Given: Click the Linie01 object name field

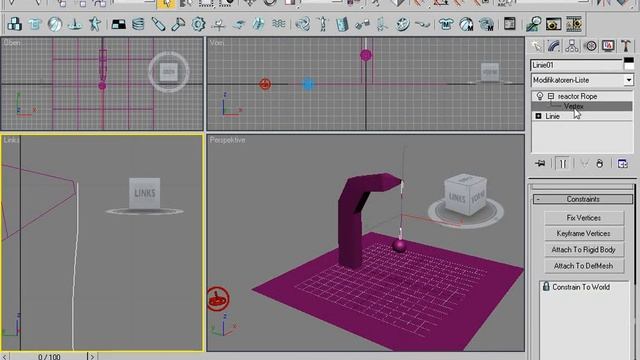Looking at the screenshot, I should click(x=576, y=65).
